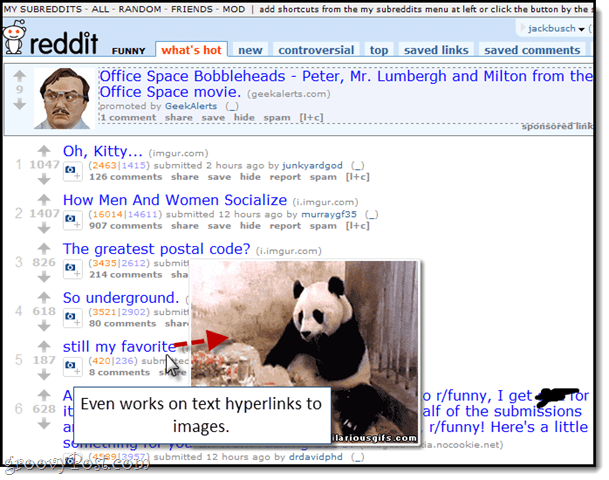This screenshot has width=609, height=480.
Task: Expand image preview for 'So underground.'
Action: tap(73, 318)
